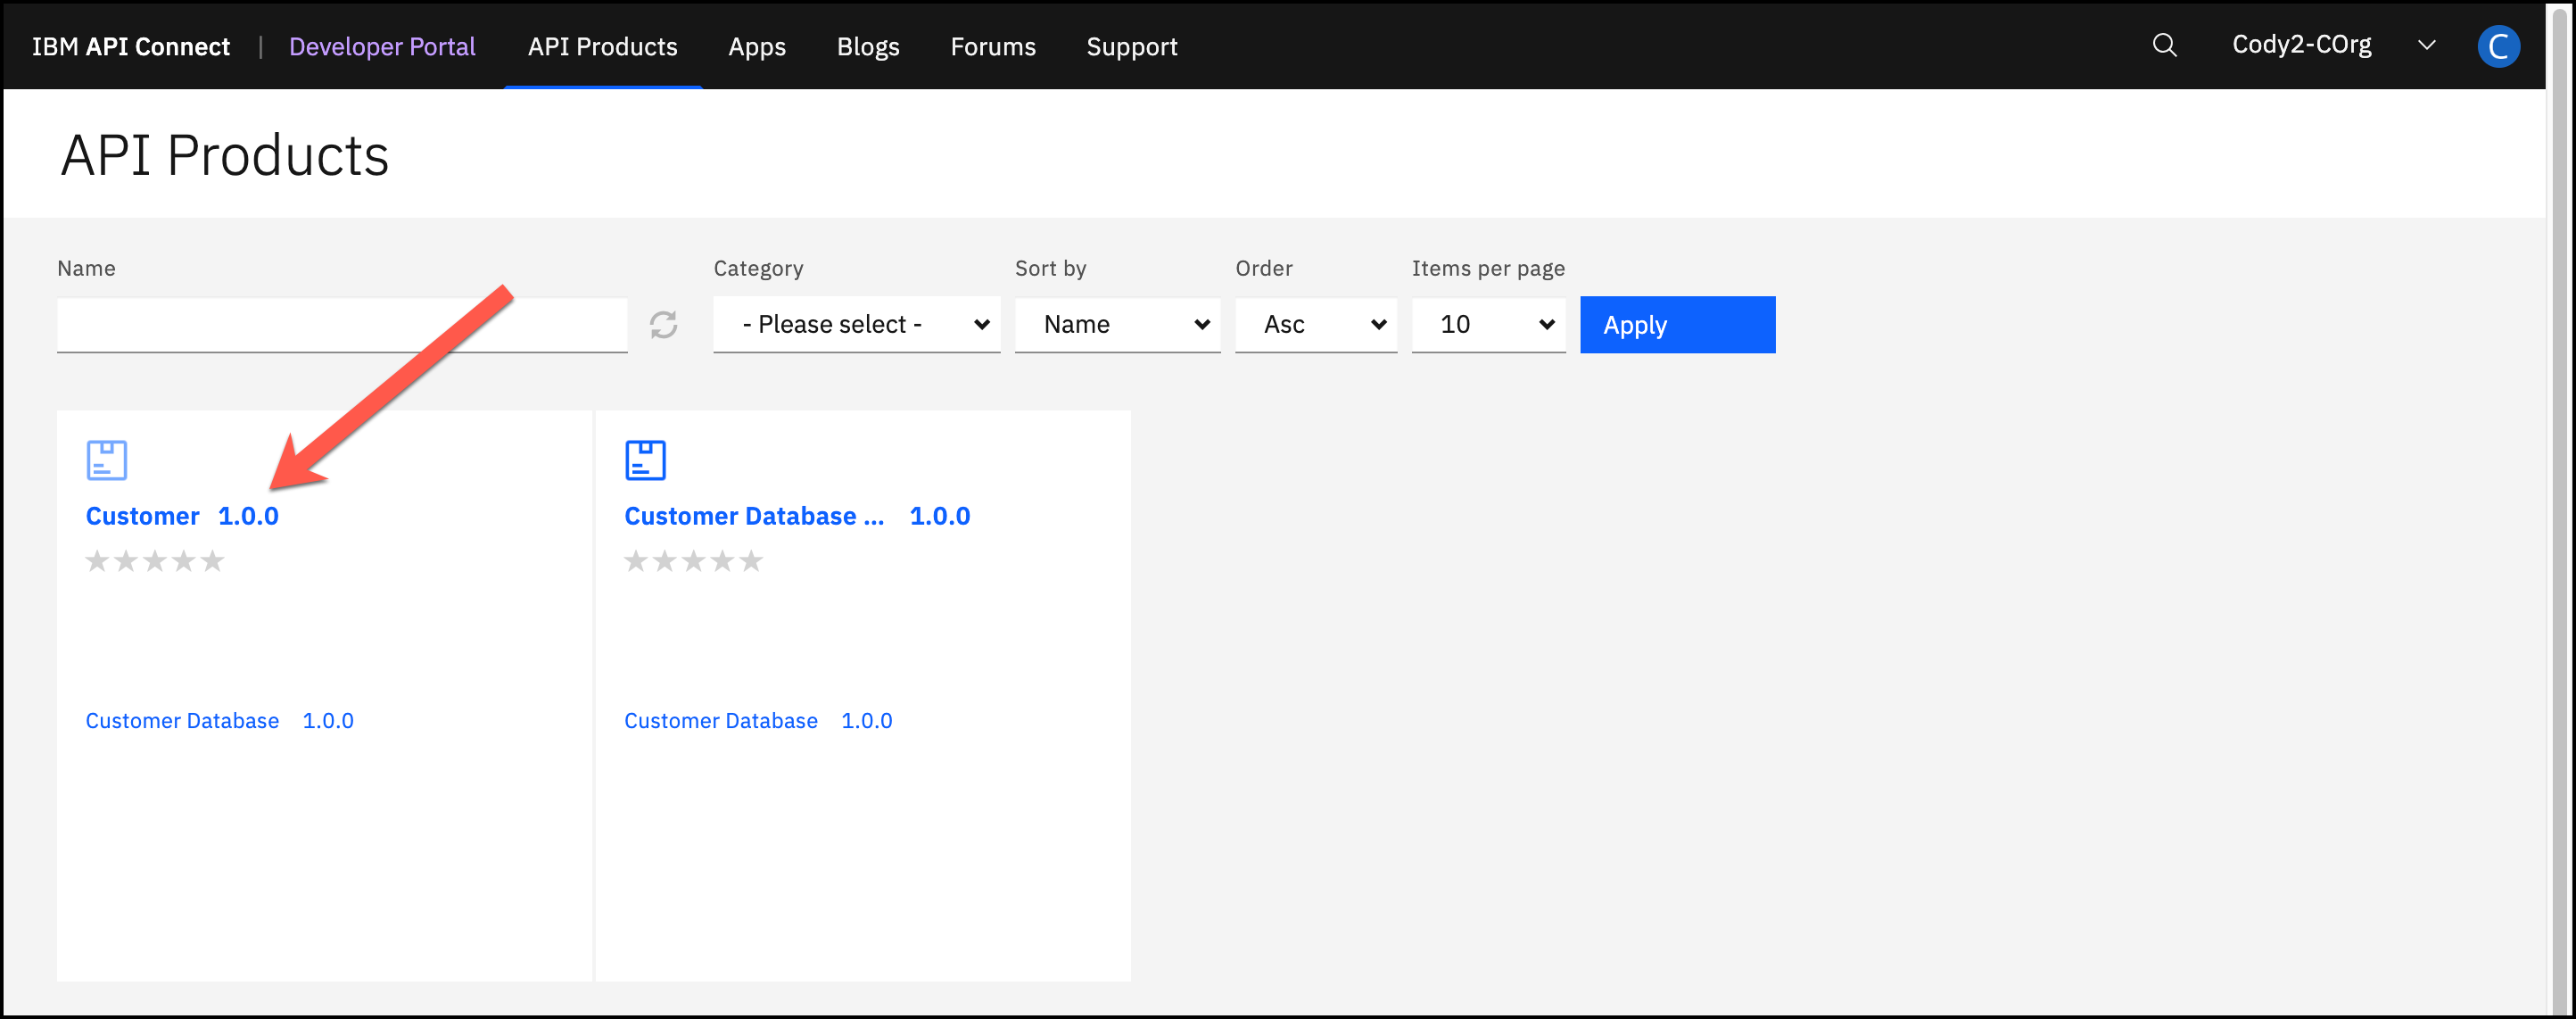This screenshot has height=1019, width=2576.
Task: Click the Customer Database product package icon
Action: pyautogui.click(x=645, y=460)
